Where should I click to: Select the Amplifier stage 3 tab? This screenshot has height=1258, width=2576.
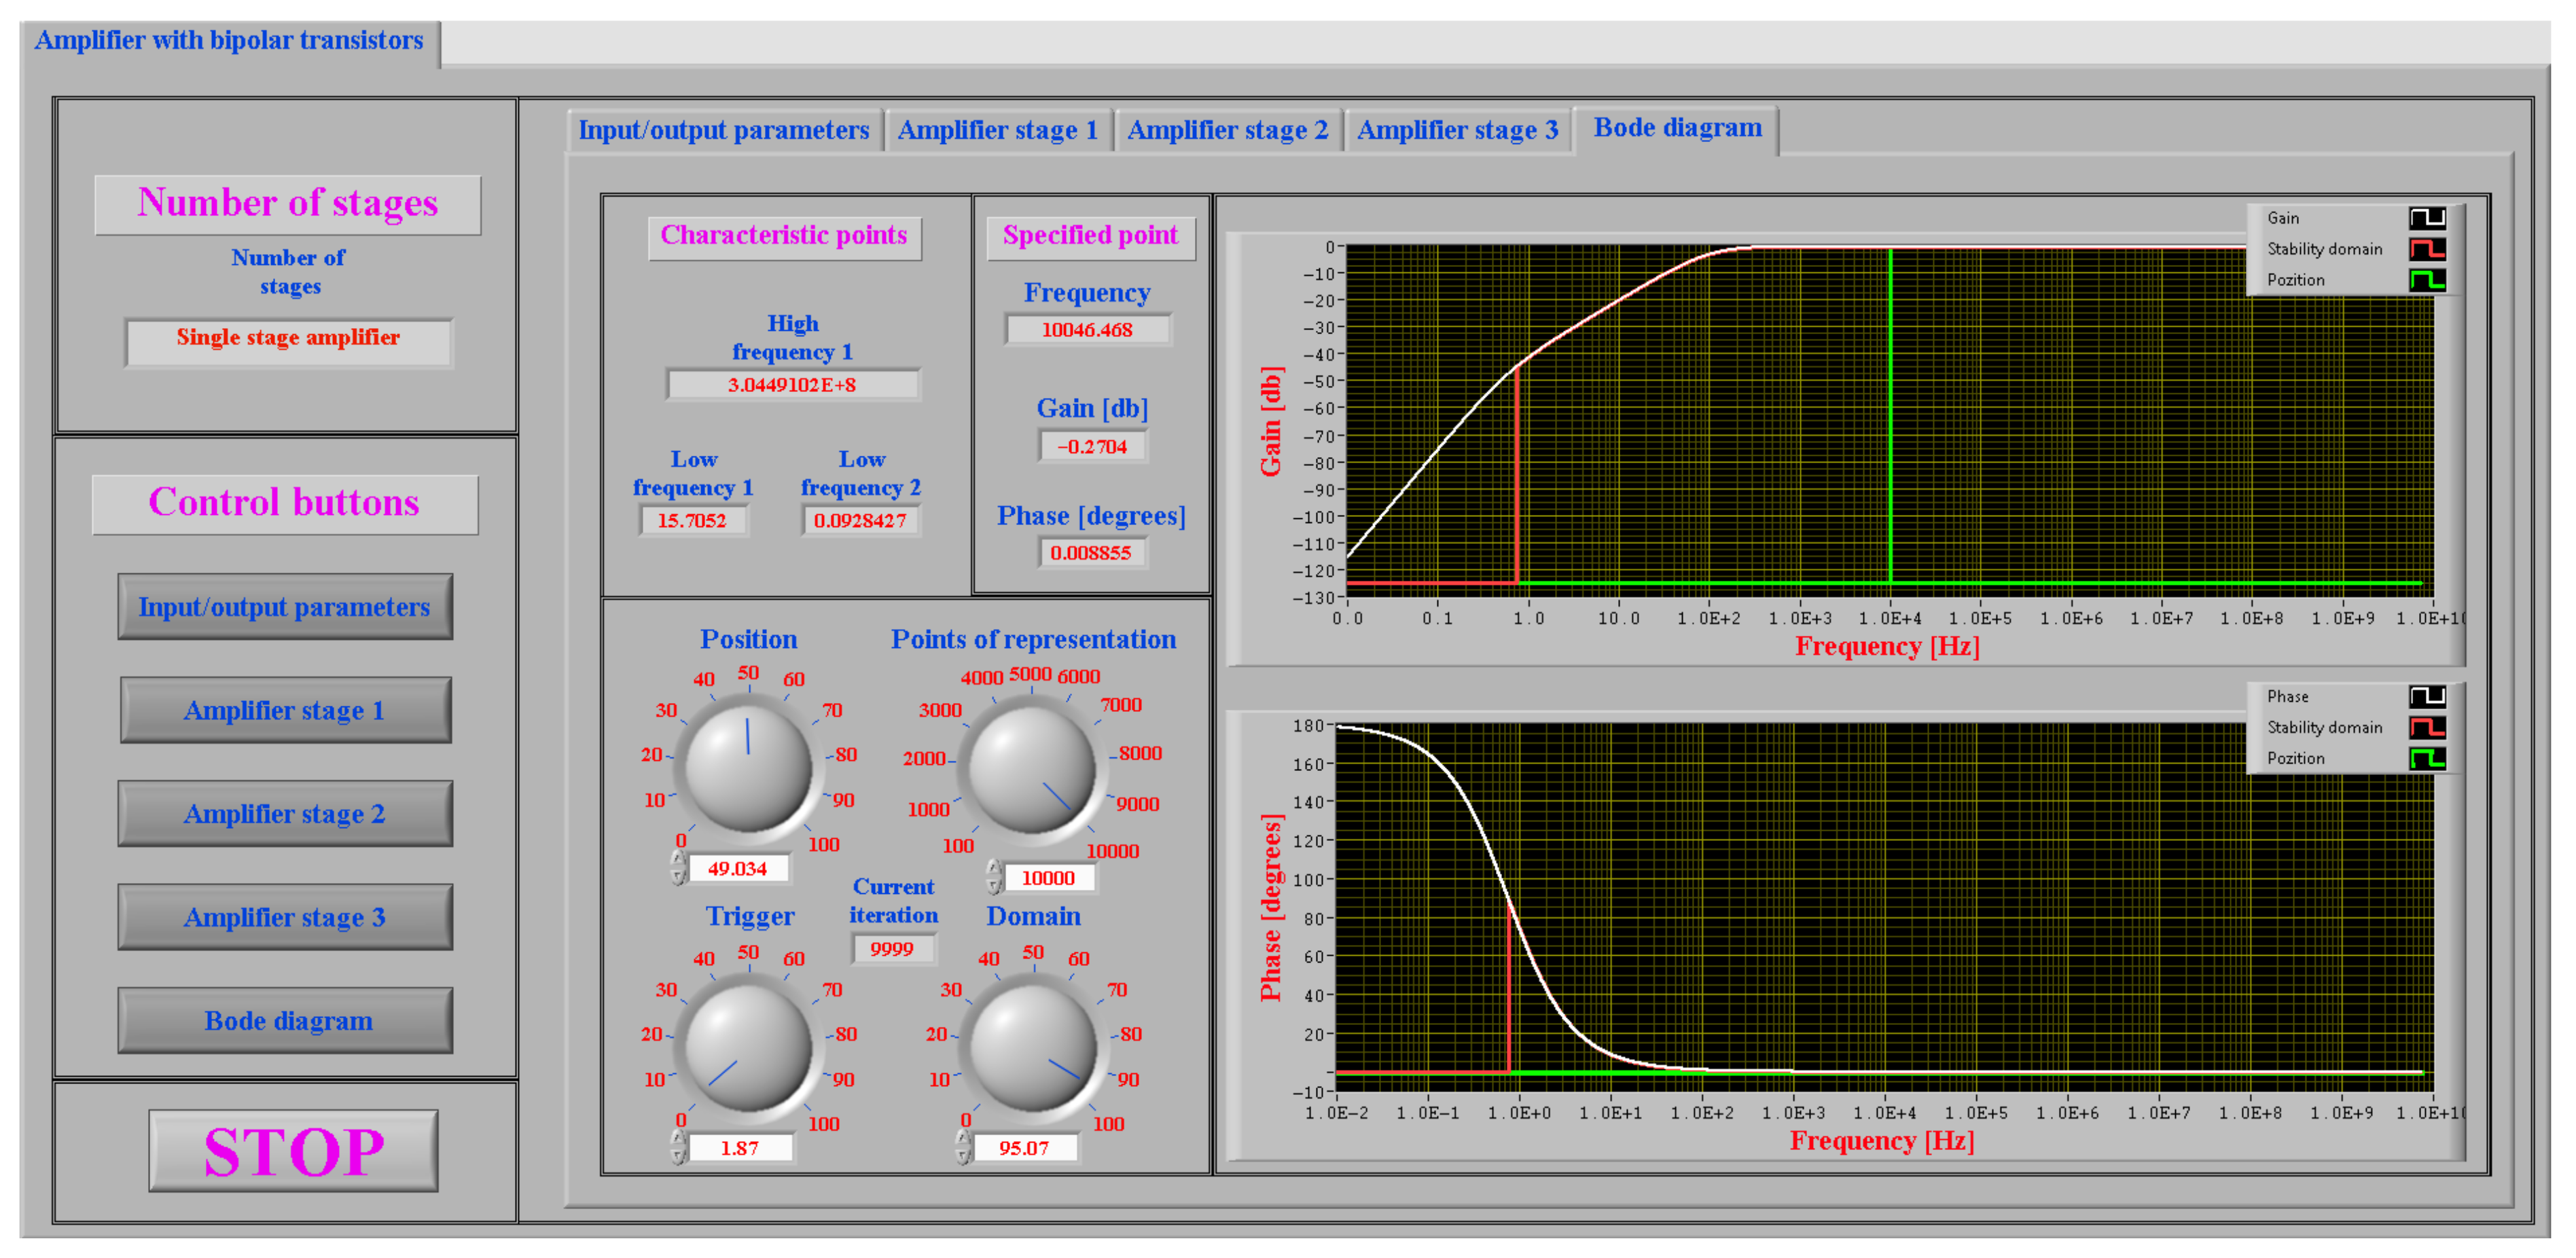(1457, 131)
